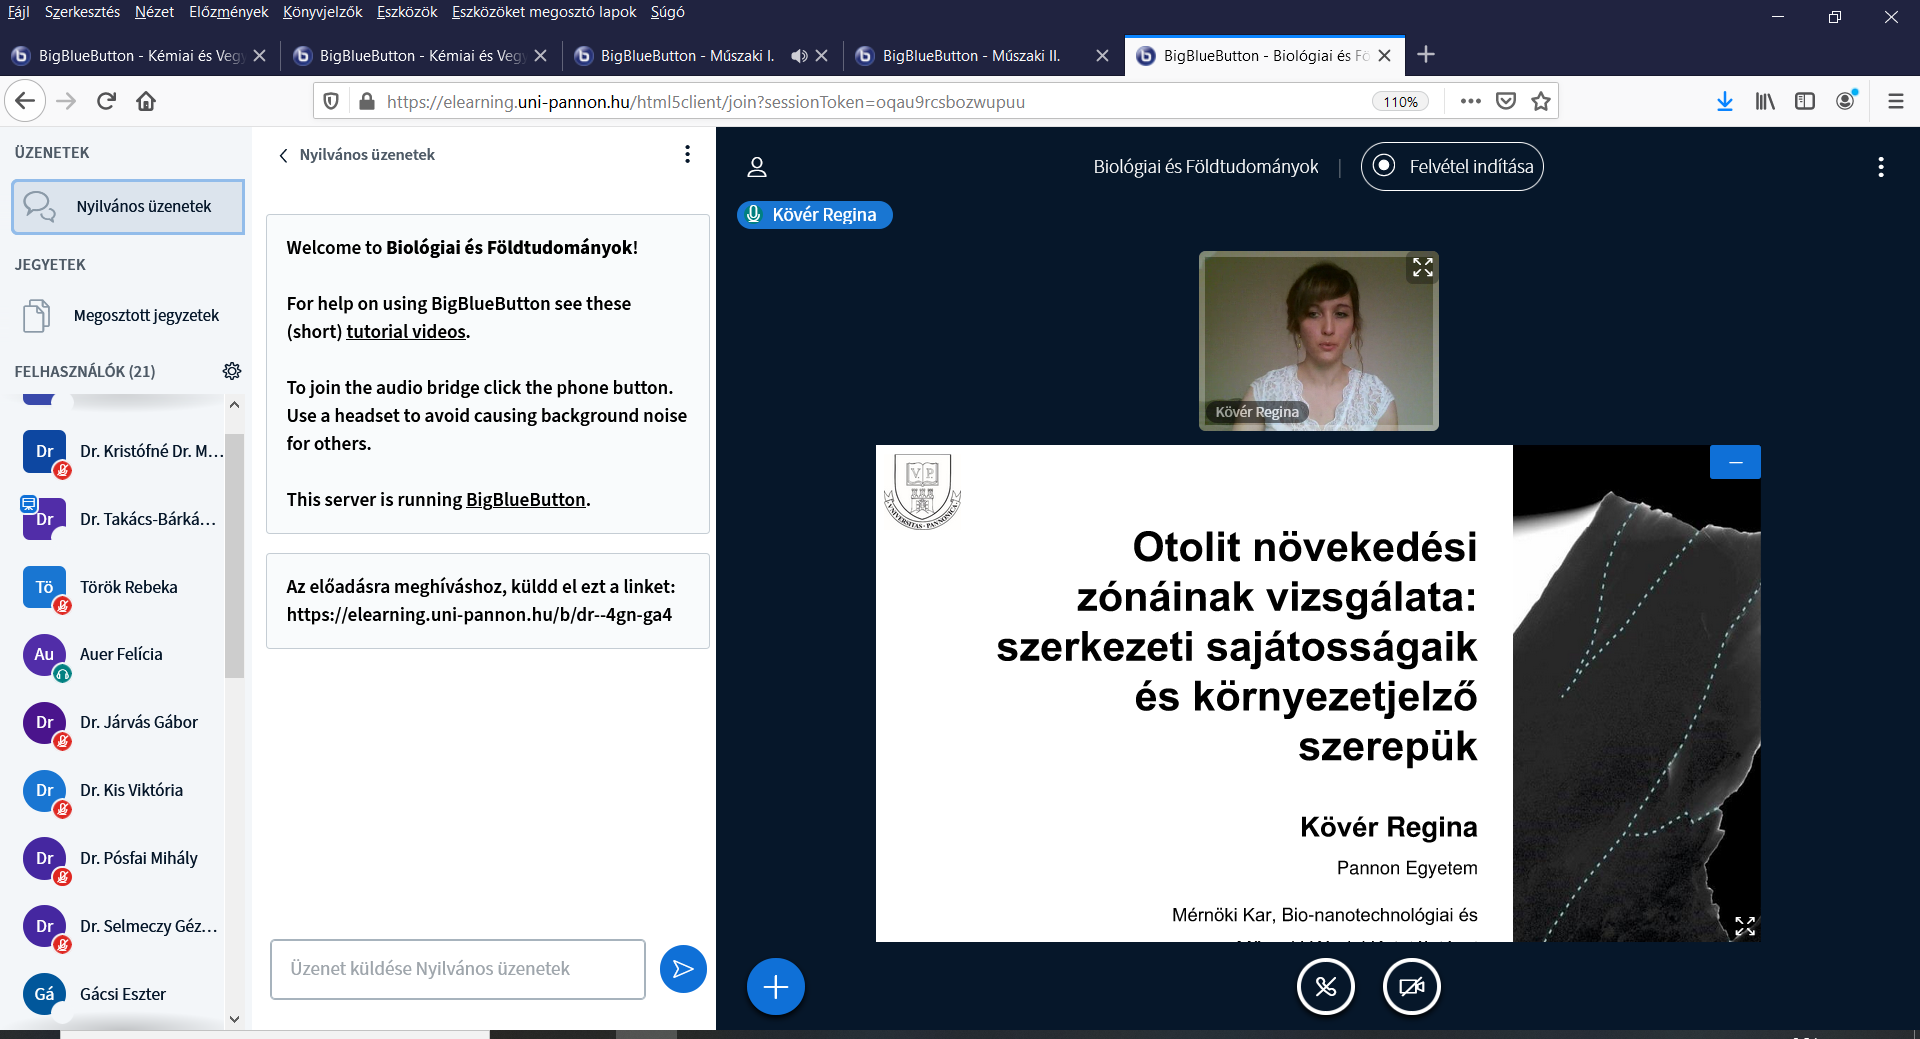
Task: Click the send message paper-plane button
Action: 683,969
